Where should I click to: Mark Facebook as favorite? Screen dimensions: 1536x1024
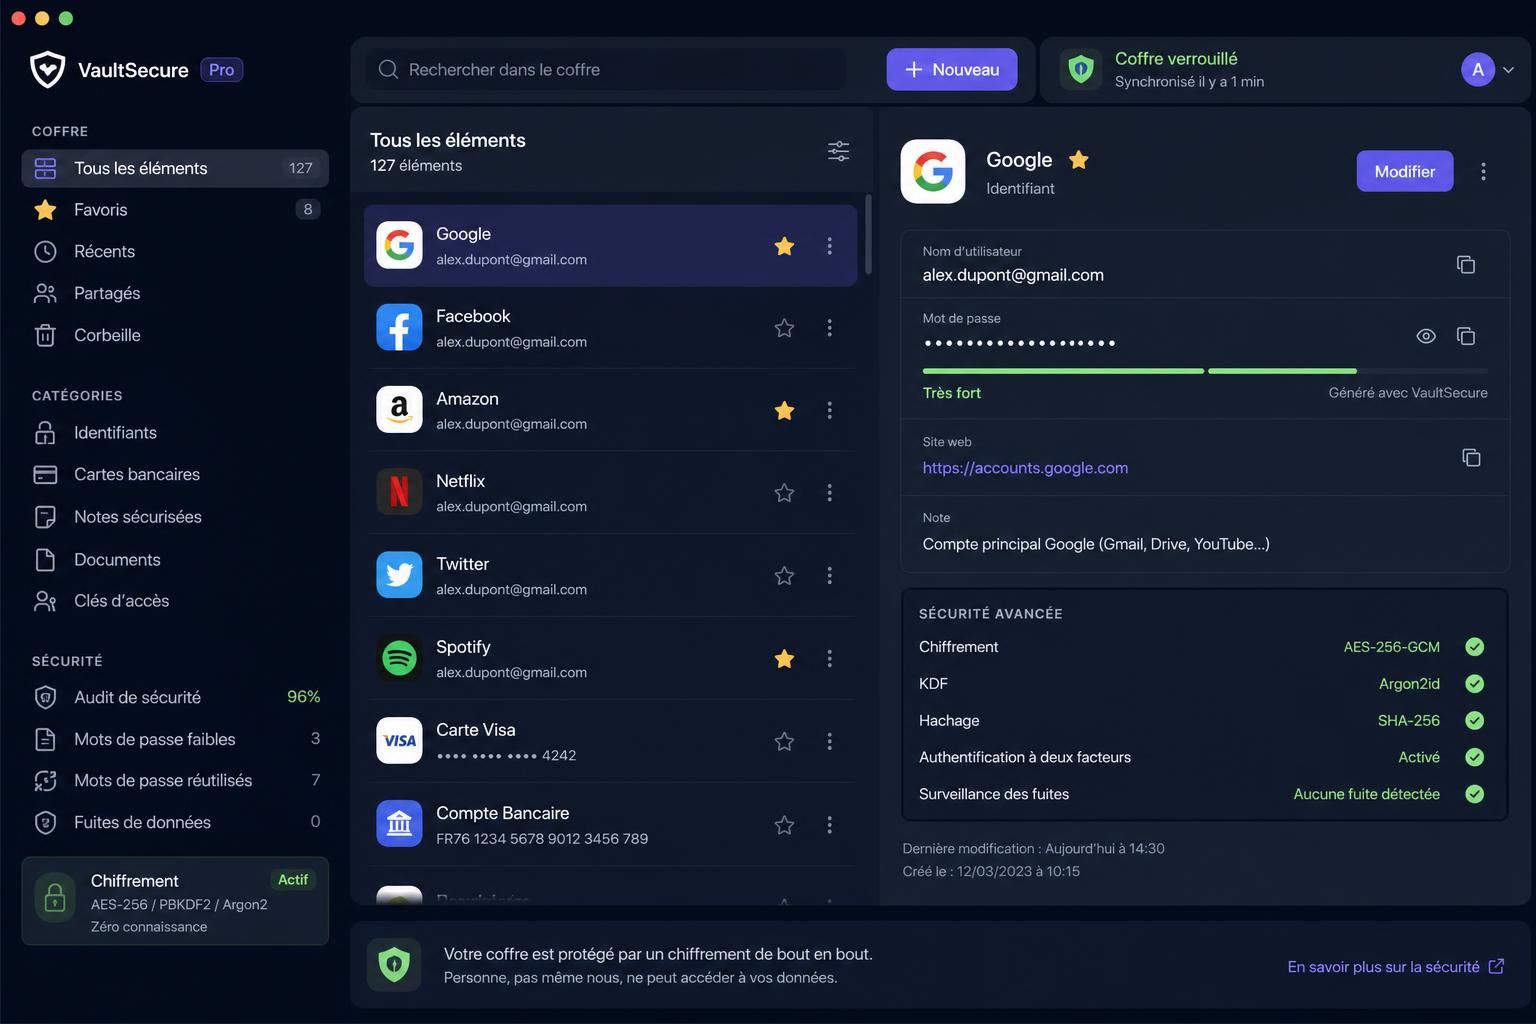(x=785, y=328)
